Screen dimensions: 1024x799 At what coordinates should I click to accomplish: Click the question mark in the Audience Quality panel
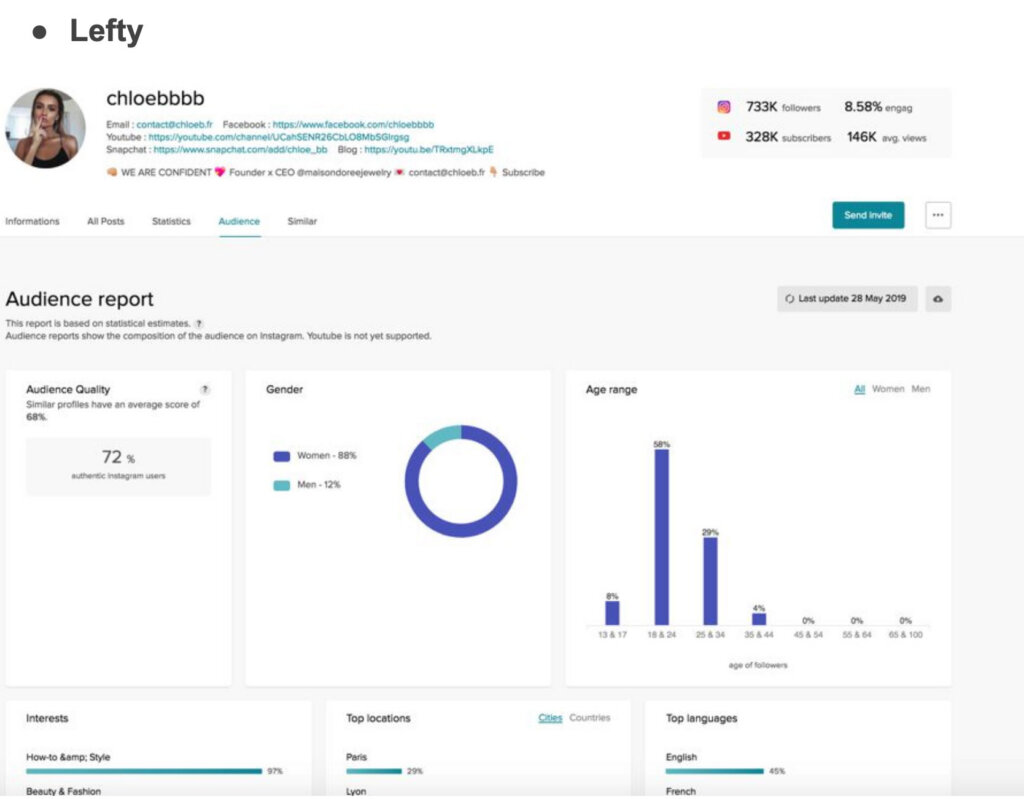click(x=205, y=389)
